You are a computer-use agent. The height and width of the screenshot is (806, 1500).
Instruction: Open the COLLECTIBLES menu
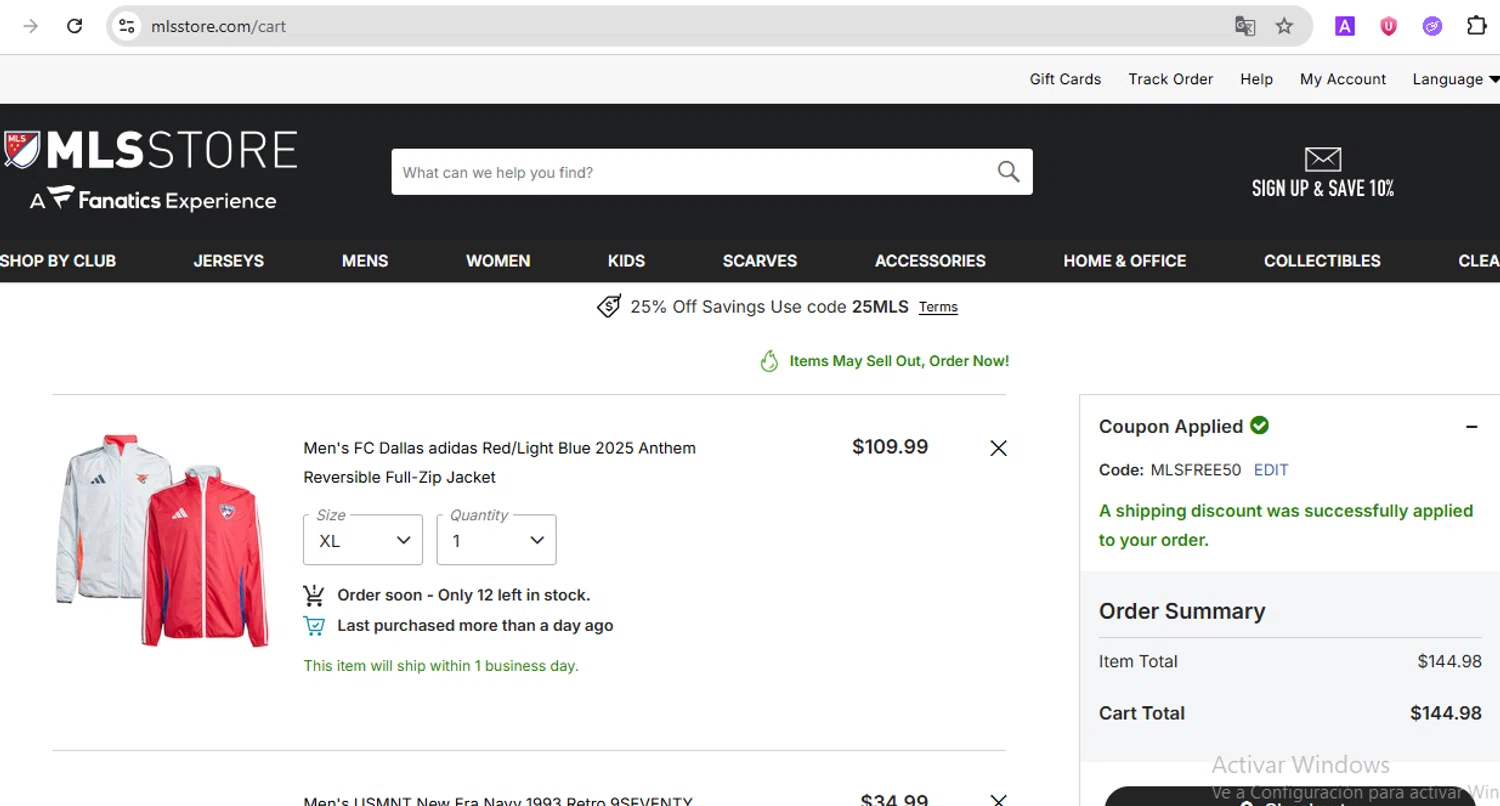pyautogui.click(x=1322, y=261)
